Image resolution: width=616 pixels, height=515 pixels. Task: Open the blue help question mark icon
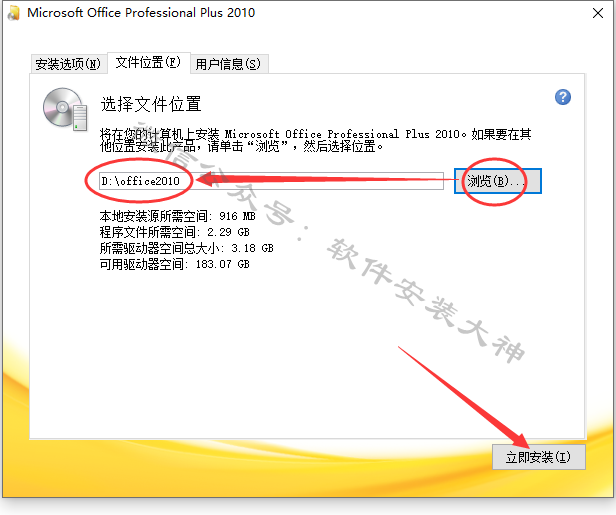click(563, 97)
